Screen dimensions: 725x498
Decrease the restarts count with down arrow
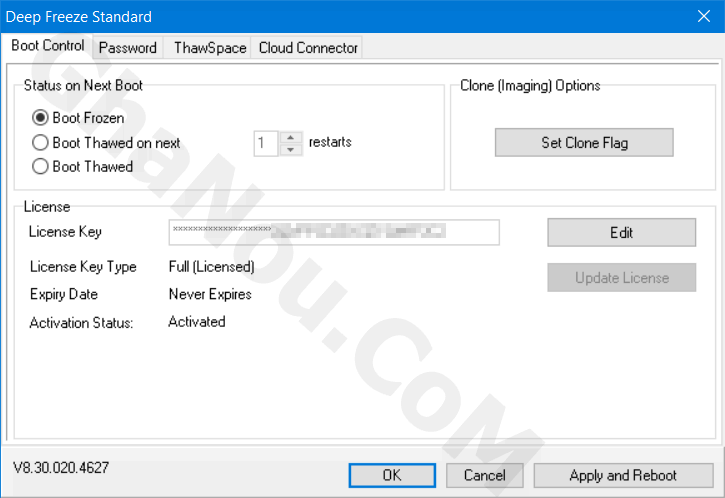291,150
